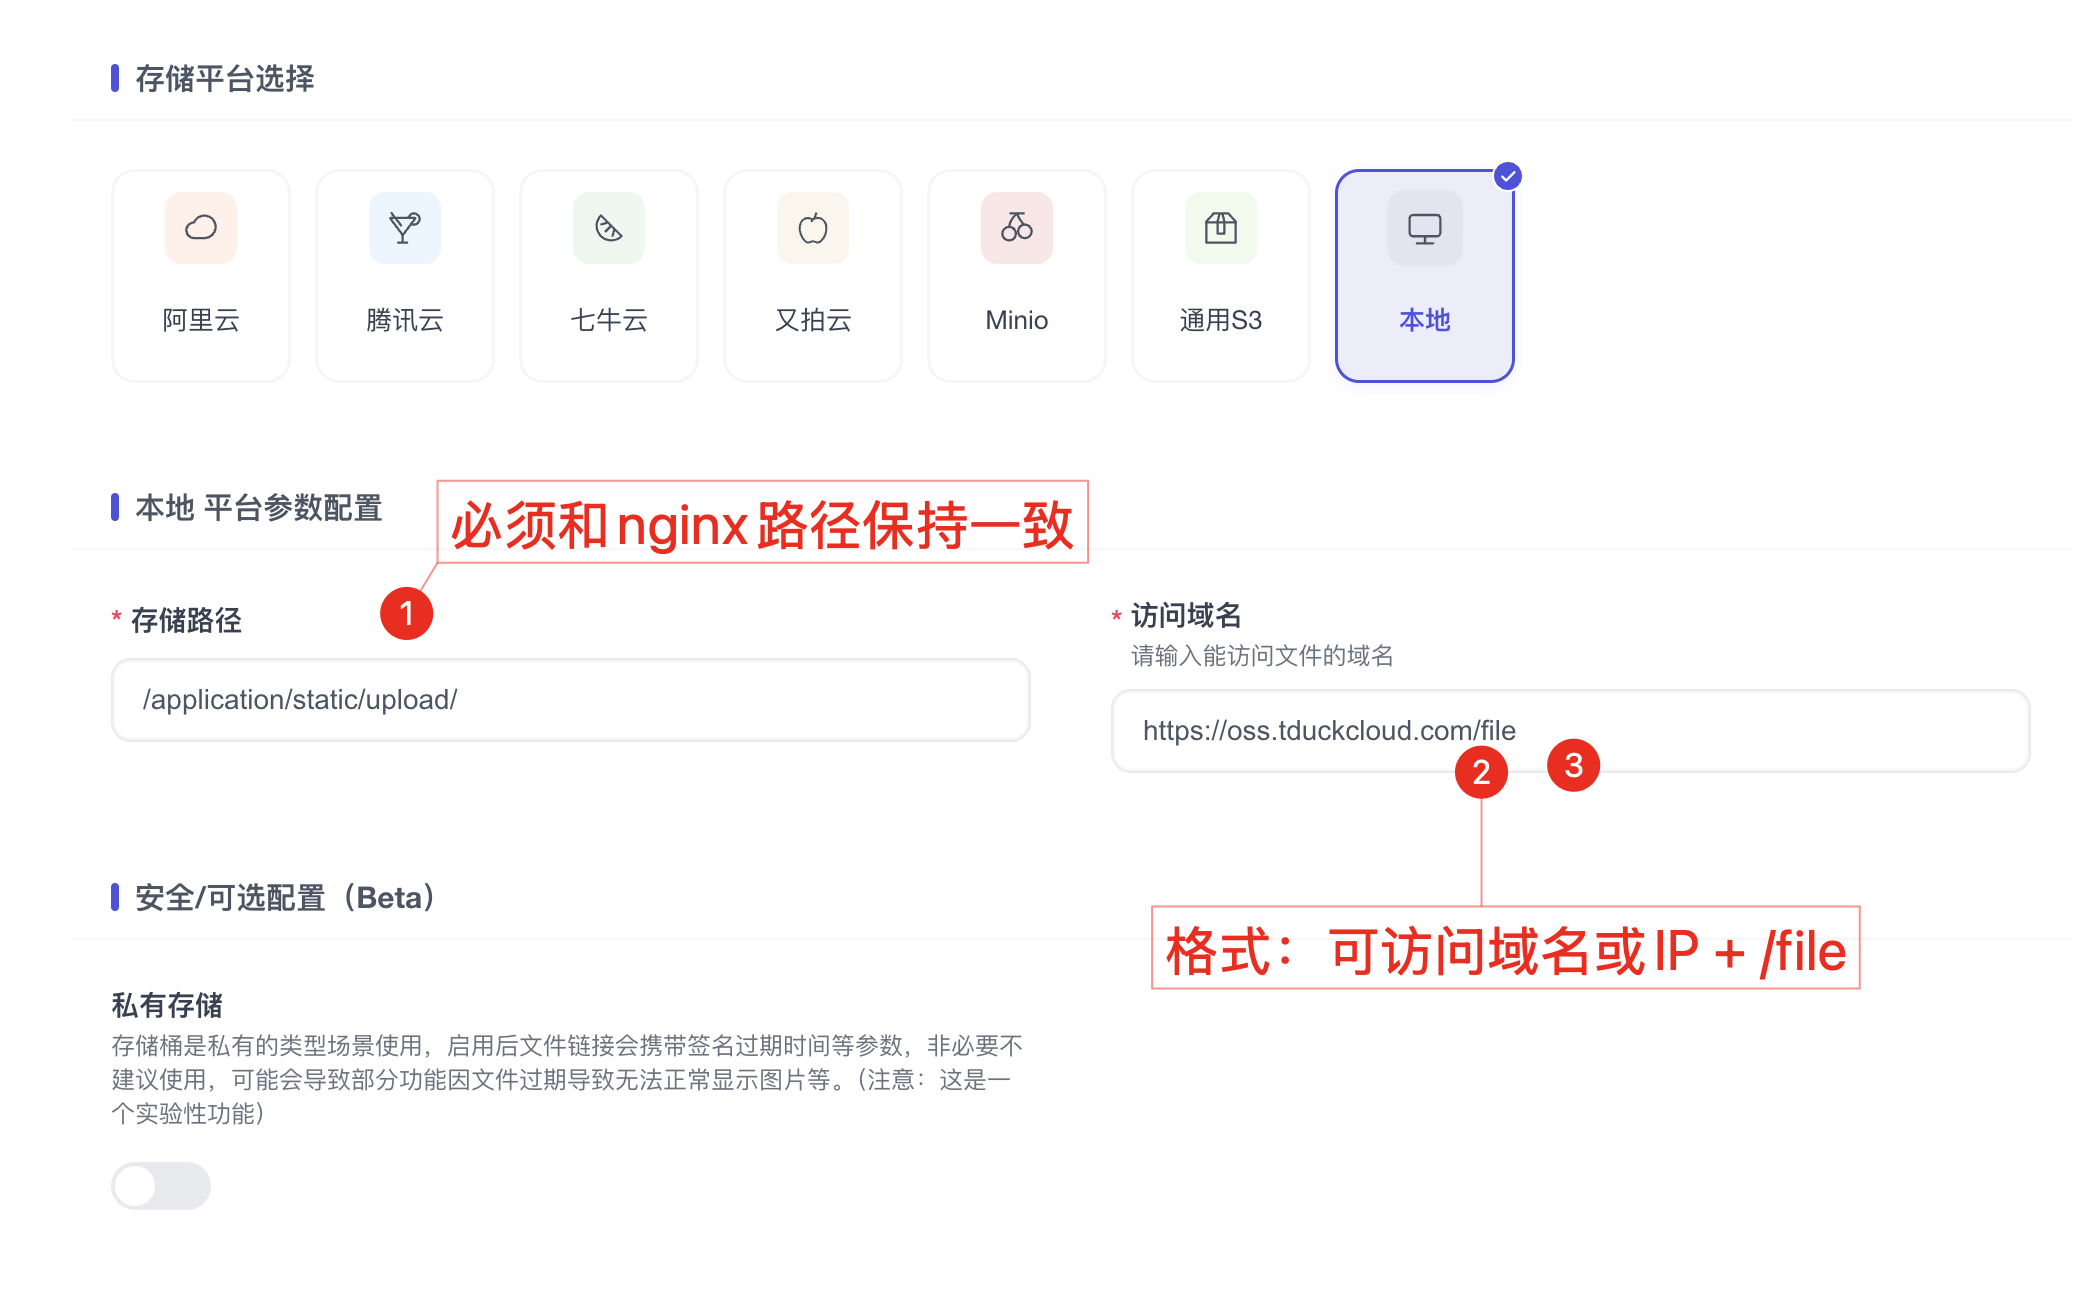Focus the 访问域名 input field
Screen dimensions: 2074x1294
pyautogui.click(x=1571, y=731)
